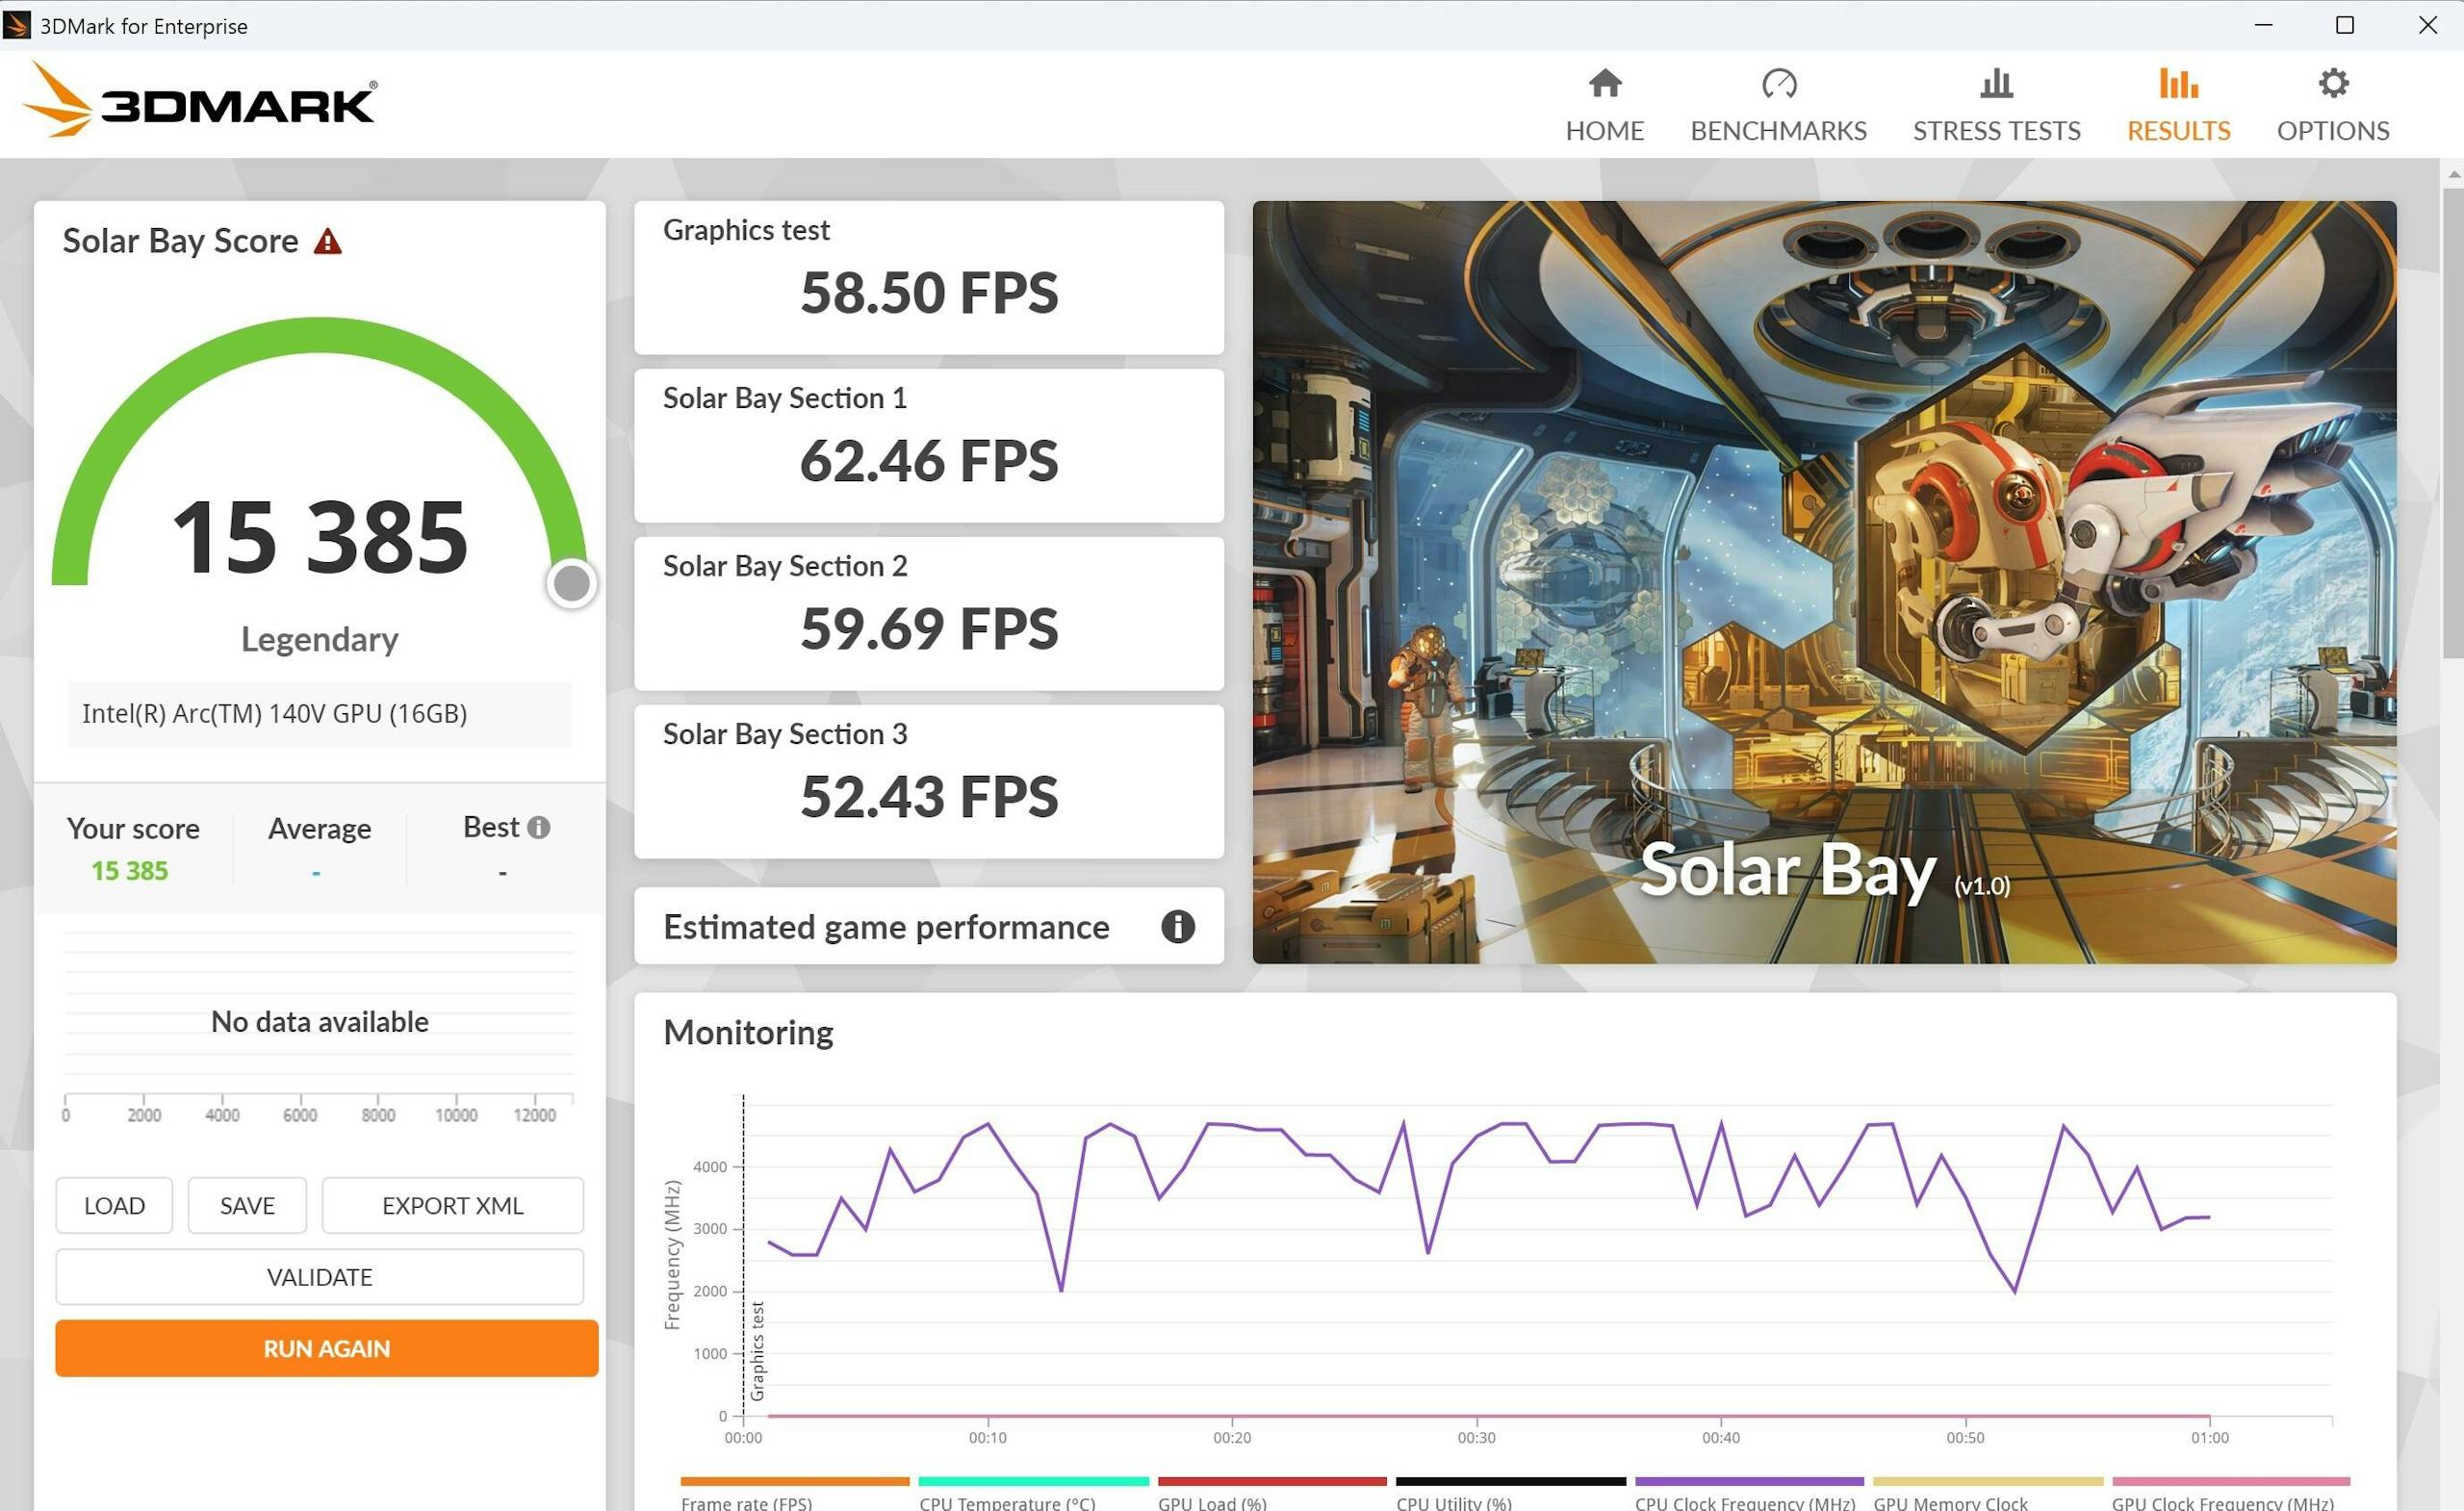Screen dimensions: 2464x1511
Task: Click the Intel(R) Arc(TM) 140V GPU label
Action: coord(274,713)
